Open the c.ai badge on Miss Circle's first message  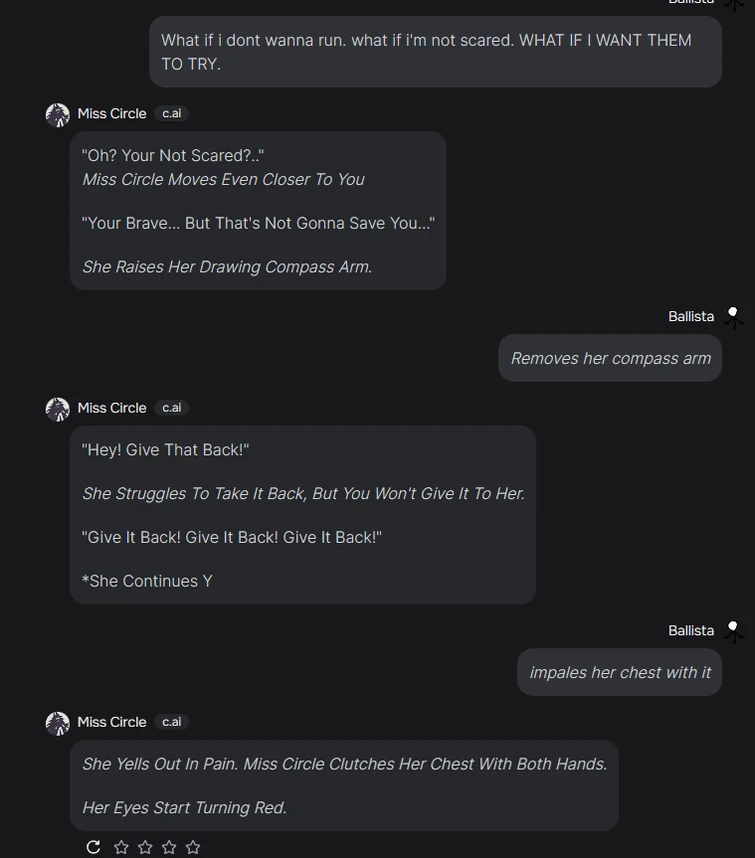pos(171,113)
